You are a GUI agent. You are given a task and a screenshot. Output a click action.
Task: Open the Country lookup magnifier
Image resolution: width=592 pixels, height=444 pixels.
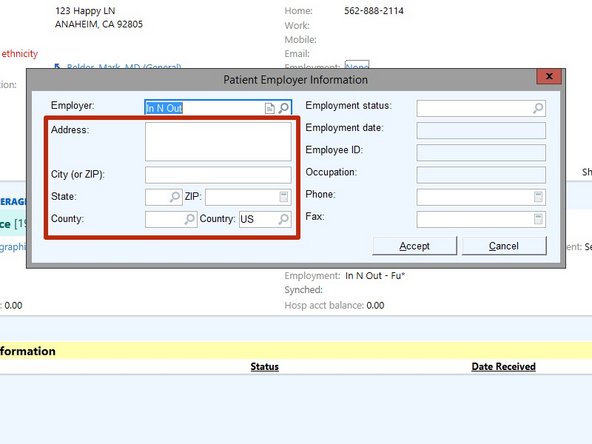(284, 219)
